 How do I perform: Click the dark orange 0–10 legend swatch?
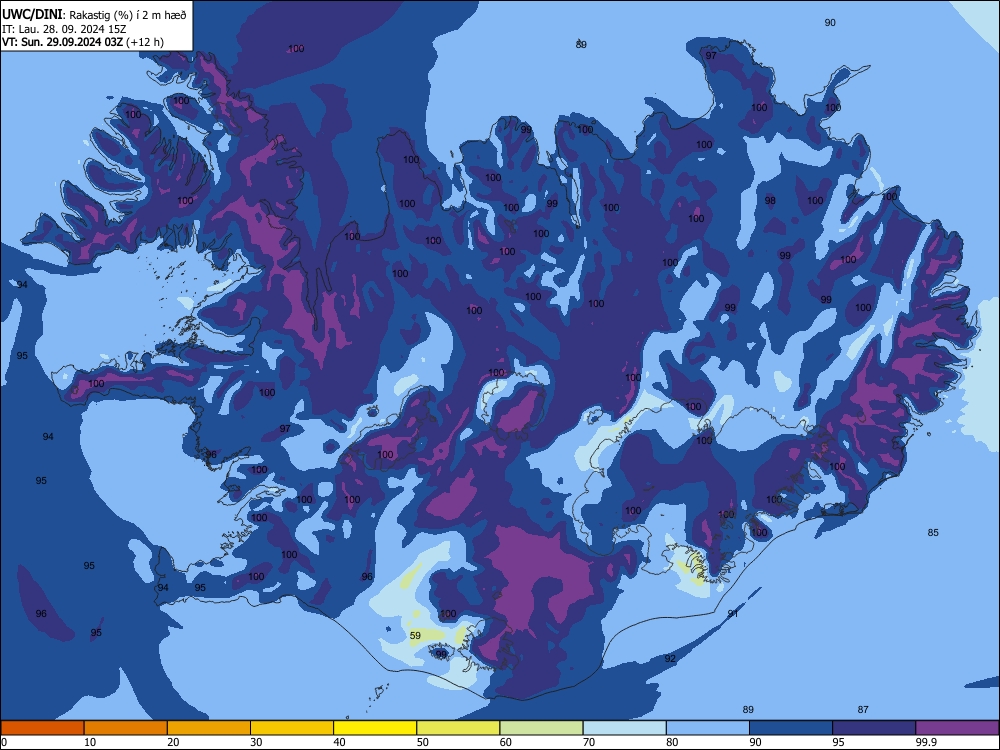[x=42, y=728]
